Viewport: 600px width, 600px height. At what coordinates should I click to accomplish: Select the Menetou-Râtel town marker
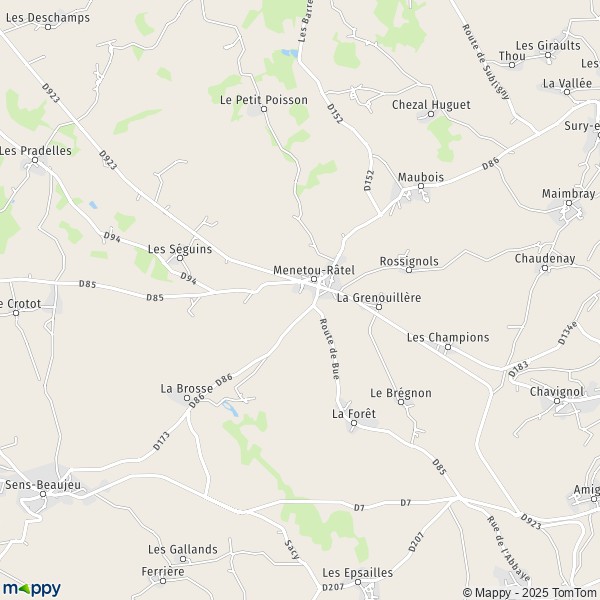click(314, 279)
